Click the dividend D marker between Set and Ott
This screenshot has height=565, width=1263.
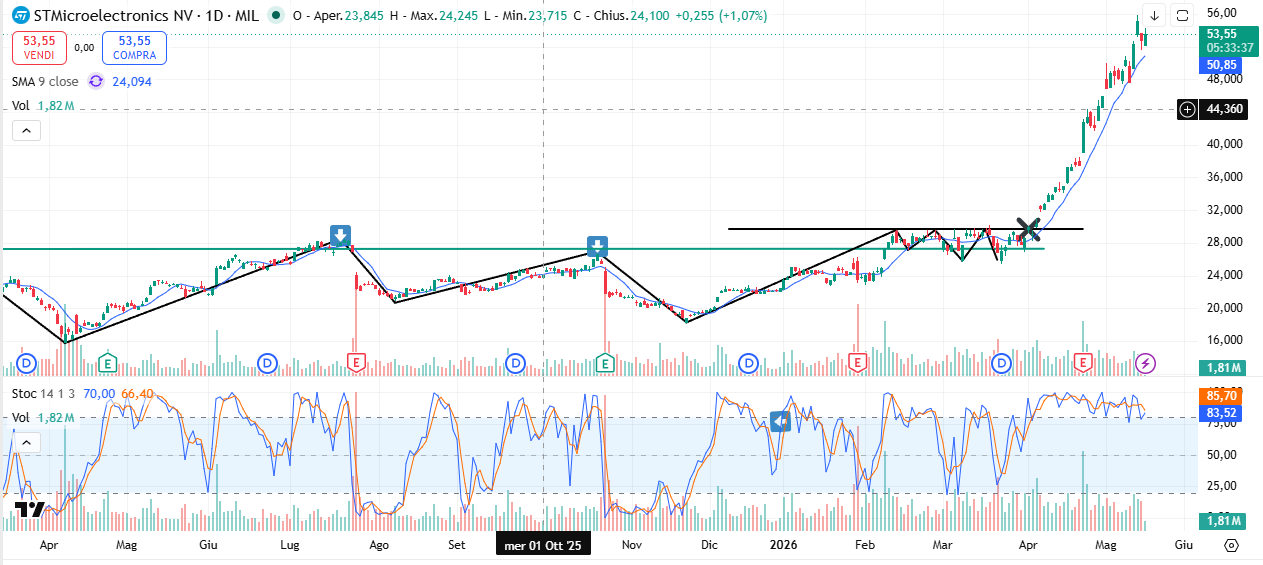point(515,362)
